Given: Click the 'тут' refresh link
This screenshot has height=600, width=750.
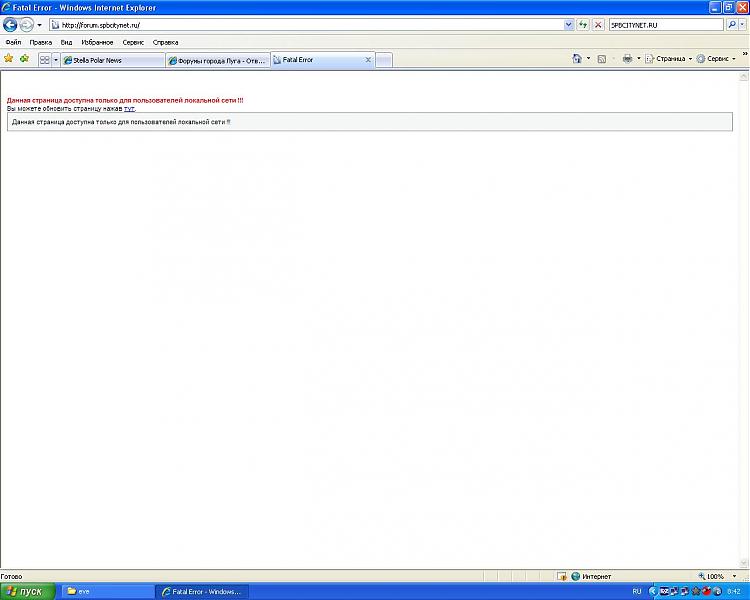Looking at the screenshot, I should [x=129, y=108].
